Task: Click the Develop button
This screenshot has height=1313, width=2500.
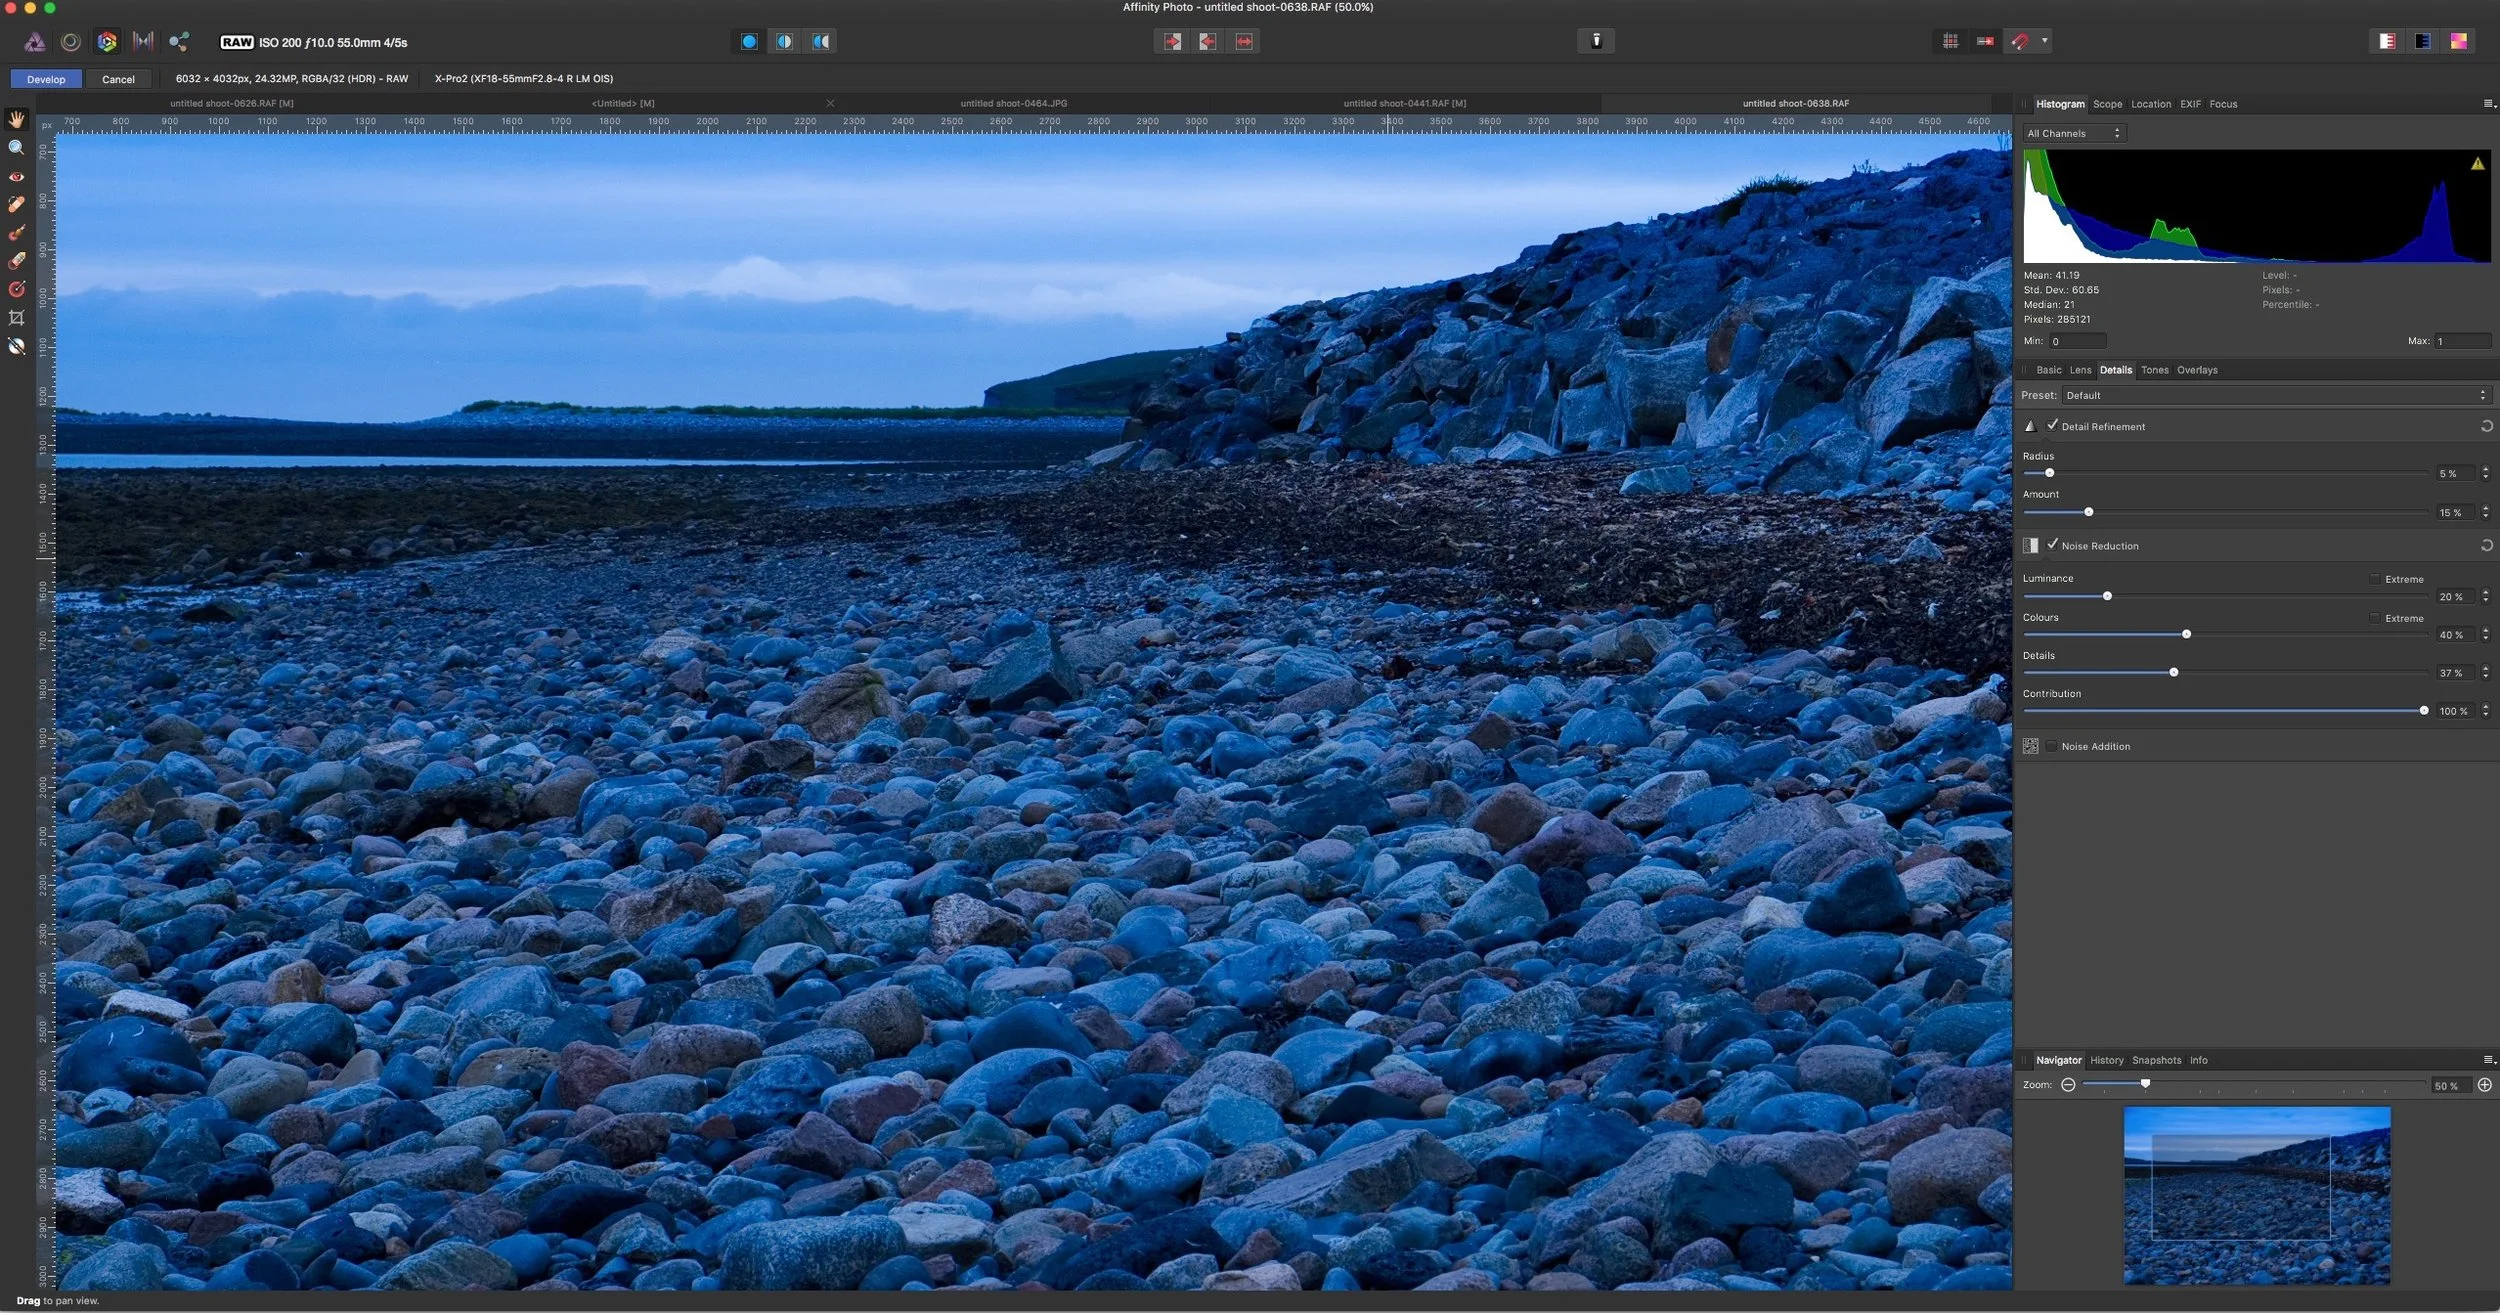Action: 46,79
